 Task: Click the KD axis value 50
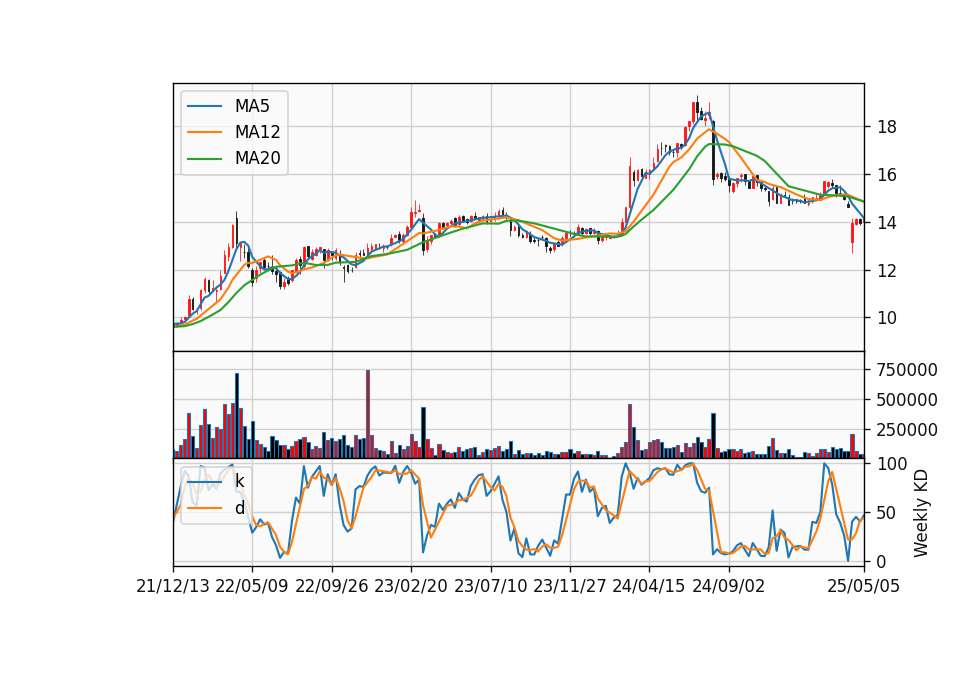click(x=887, y=513)
